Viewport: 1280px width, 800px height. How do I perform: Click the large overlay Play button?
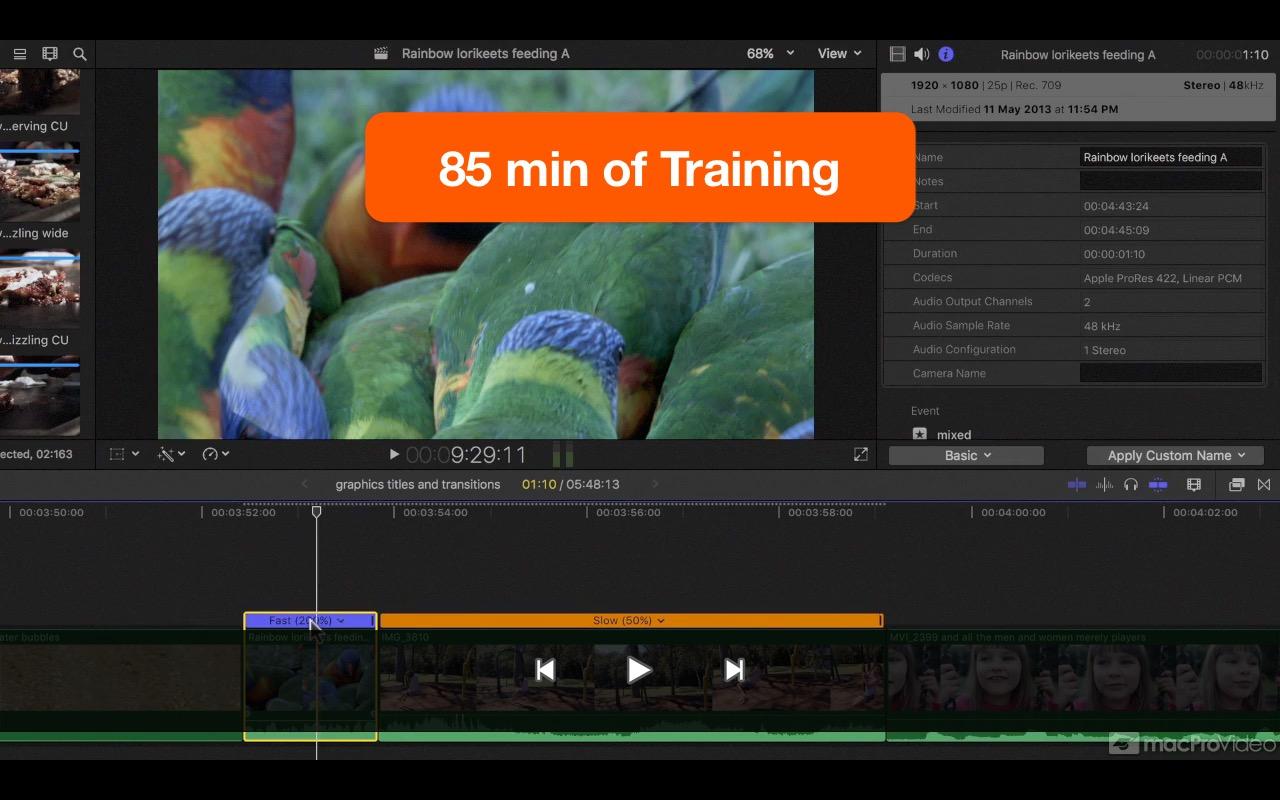[x=639, y=670]
